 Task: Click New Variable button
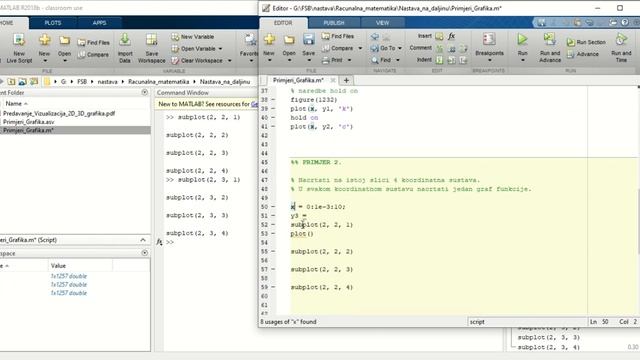pos(192,37)
